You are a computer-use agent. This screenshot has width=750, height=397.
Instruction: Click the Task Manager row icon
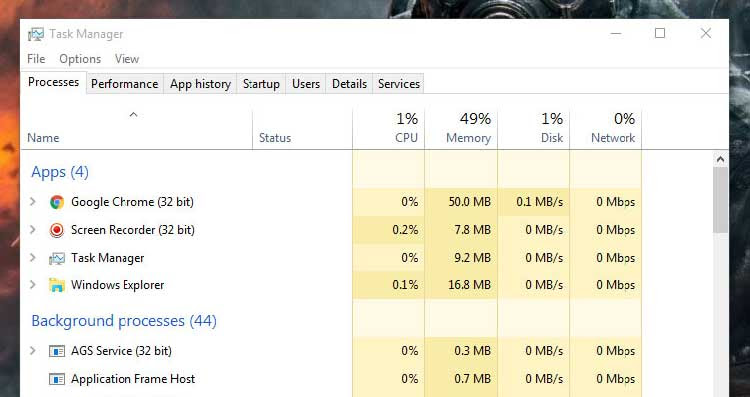(57, 259)
